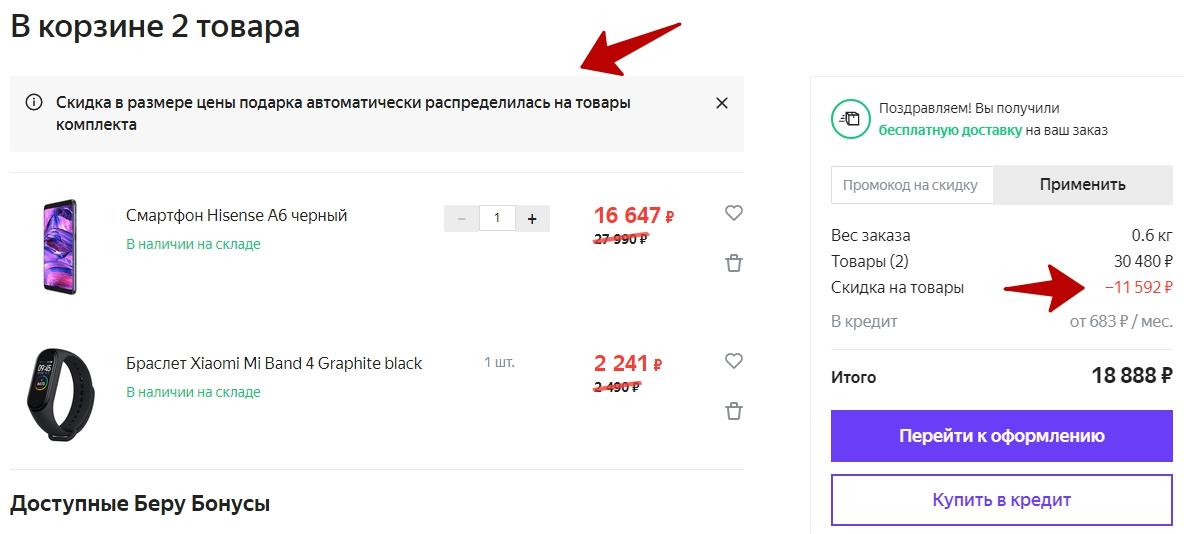
Task: Open Браслет Xiaomi Mi Band 4 link
Action: point(274,363)
